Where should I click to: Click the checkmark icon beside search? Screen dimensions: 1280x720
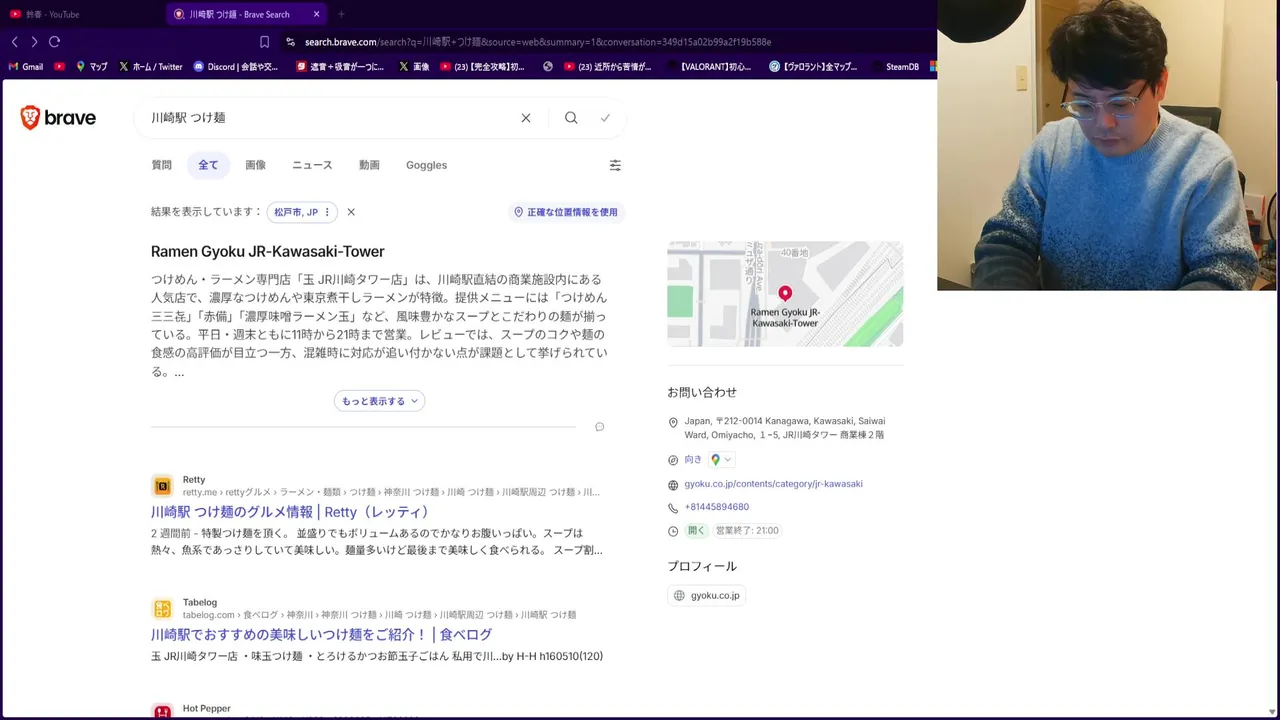(x=605, y=118)
